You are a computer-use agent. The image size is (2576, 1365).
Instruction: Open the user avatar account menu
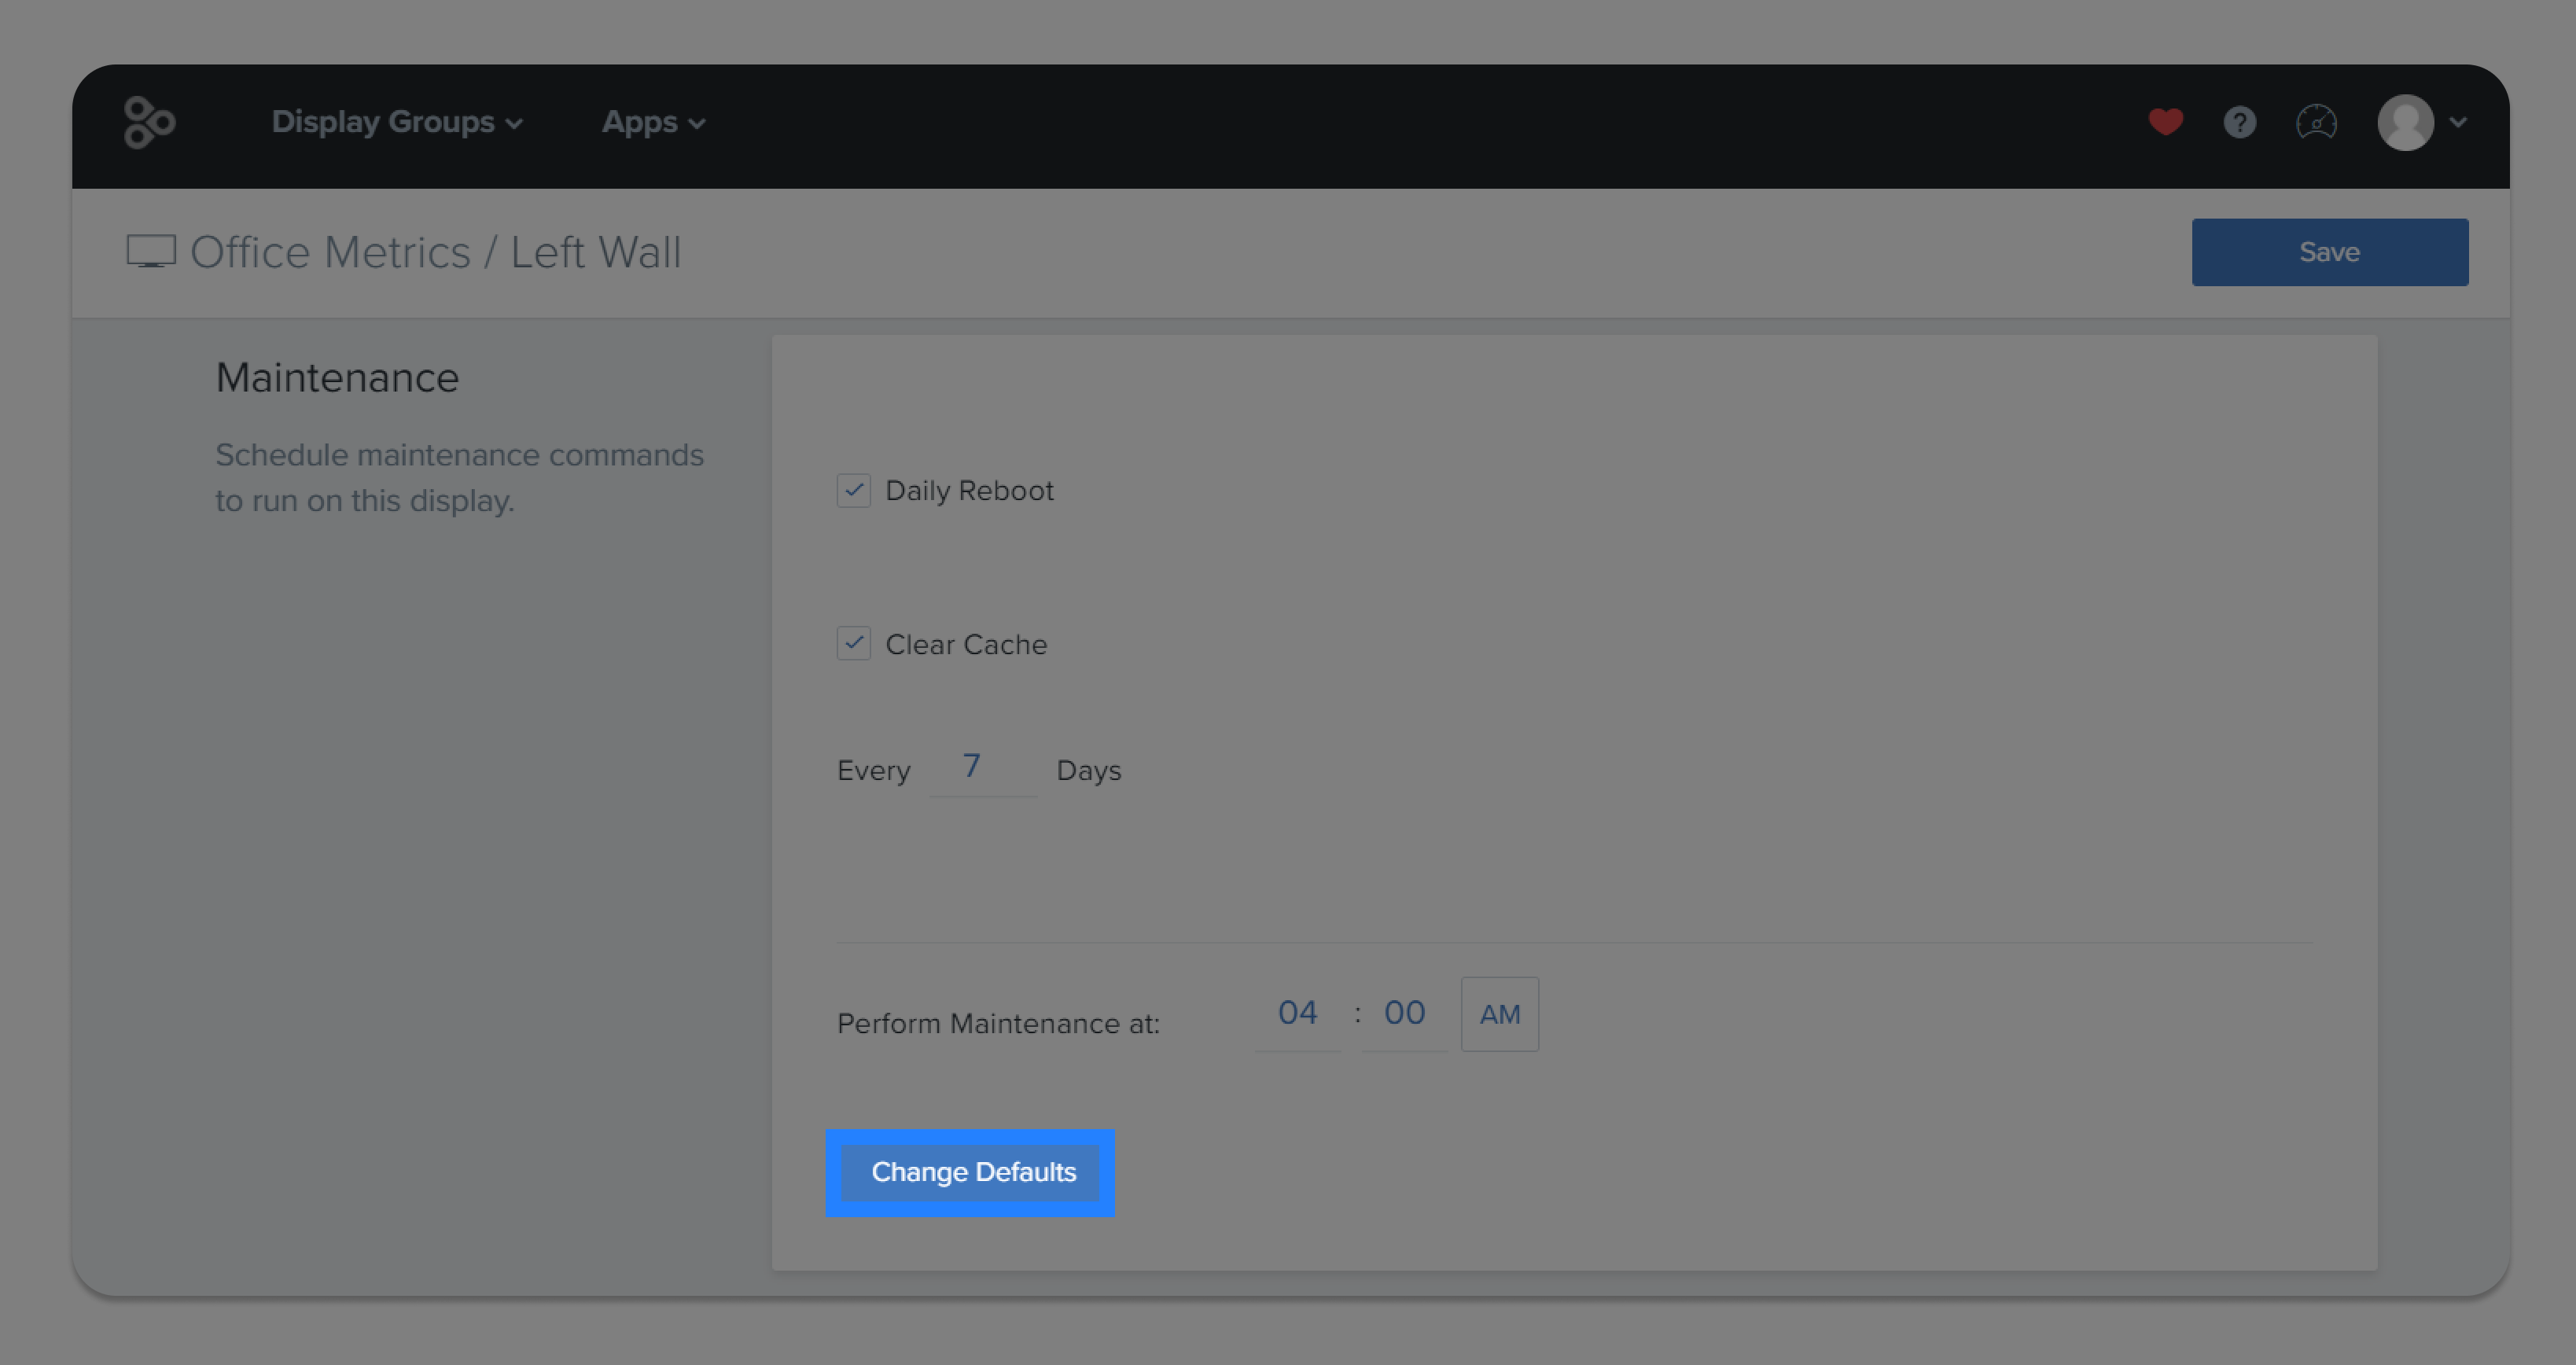(x=2422, y=122)
